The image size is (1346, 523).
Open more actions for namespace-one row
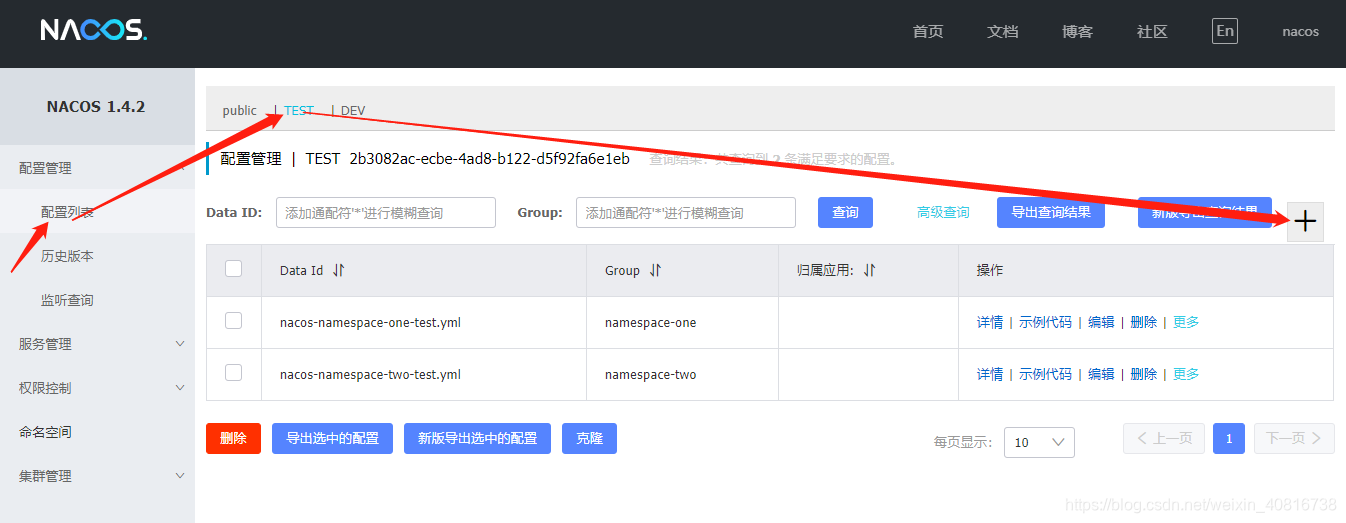tap(1186, 322)
